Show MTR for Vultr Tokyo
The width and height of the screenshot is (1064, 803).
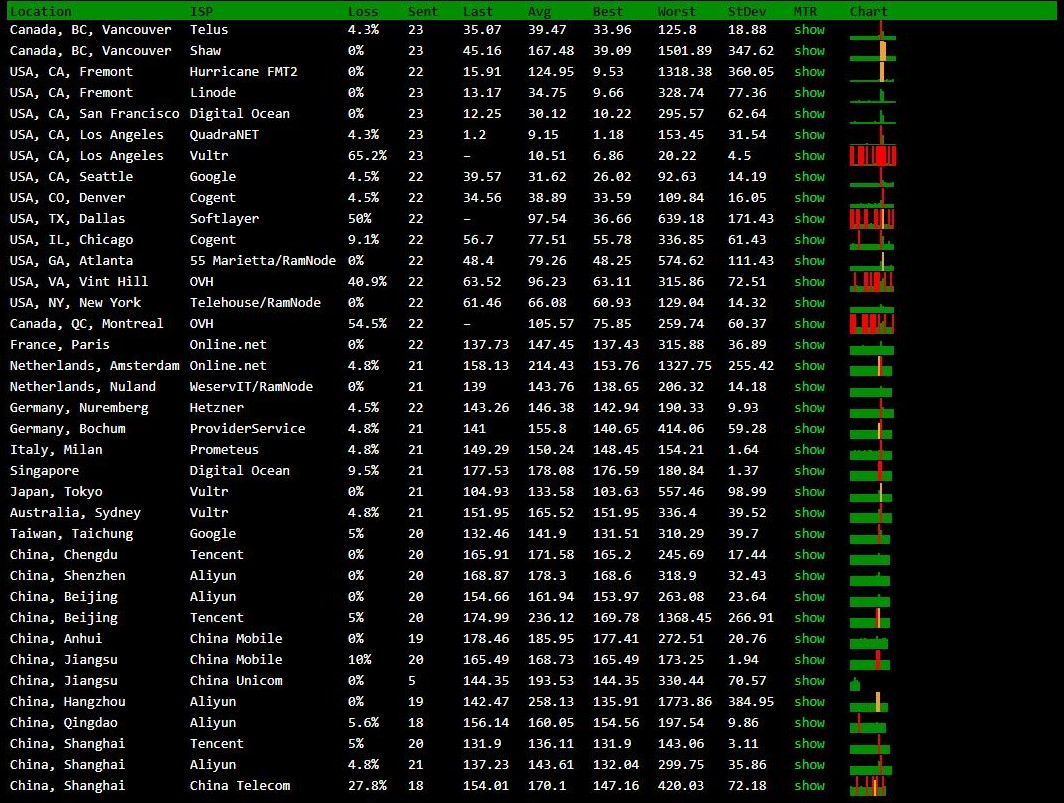coord(810,492)
